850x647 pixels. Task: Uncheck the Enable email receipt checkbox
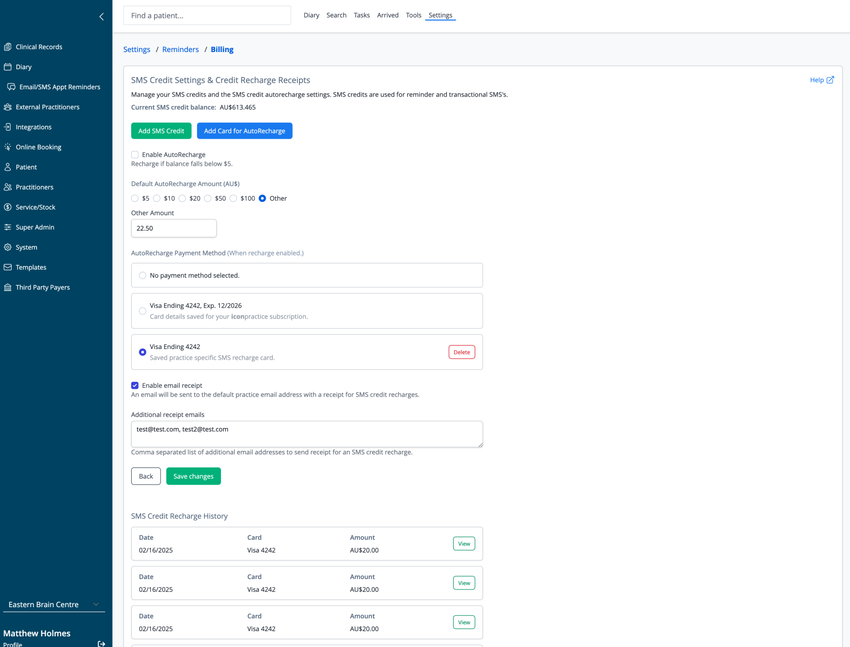pyautogui.click(x=135, y=385)
